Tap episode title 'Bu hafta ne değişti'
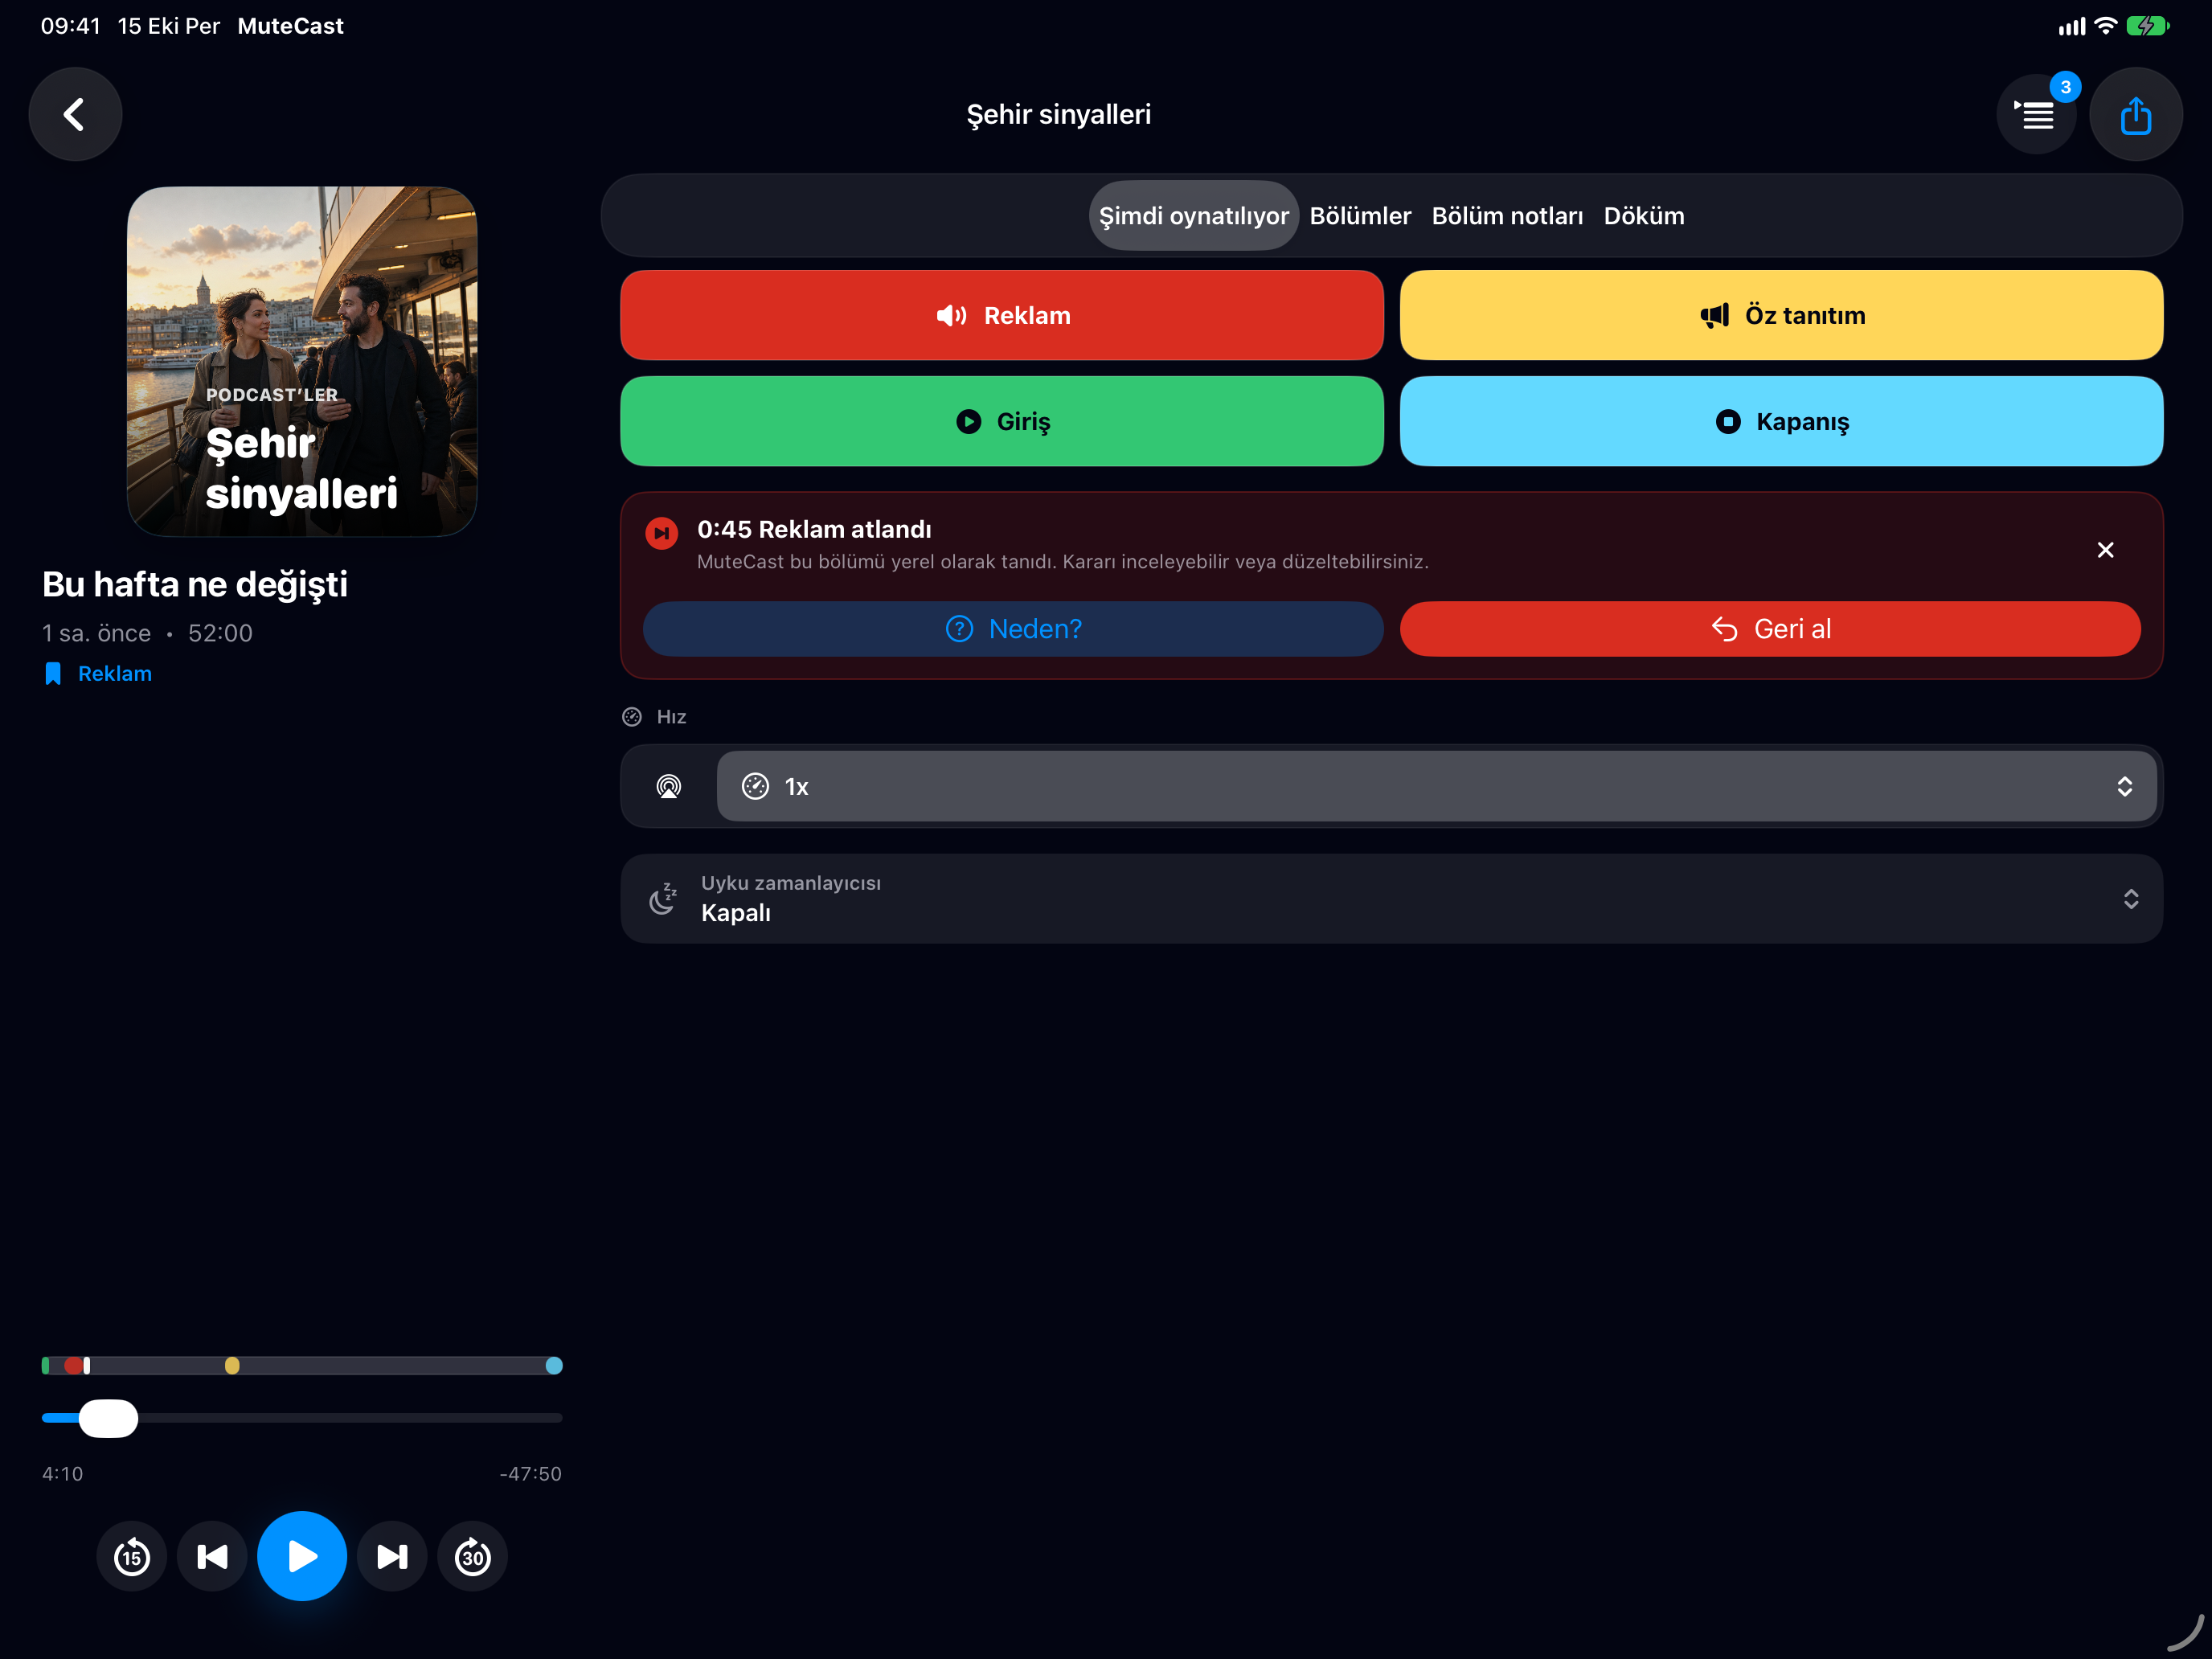 195,584
